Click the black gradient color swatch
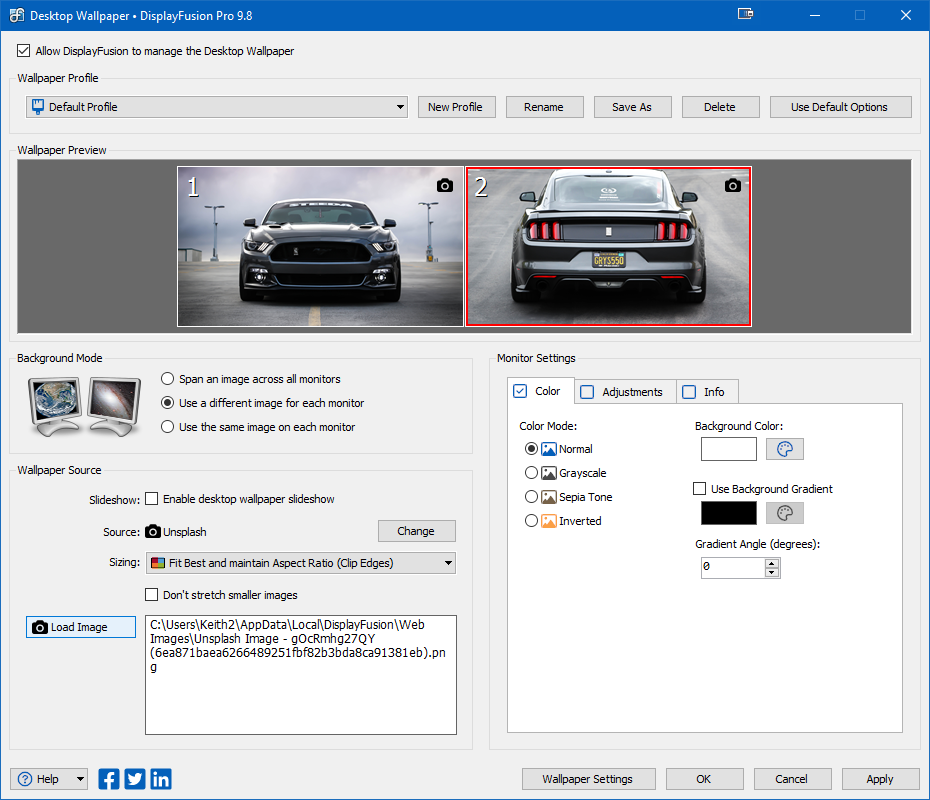 tap(728, 513)
